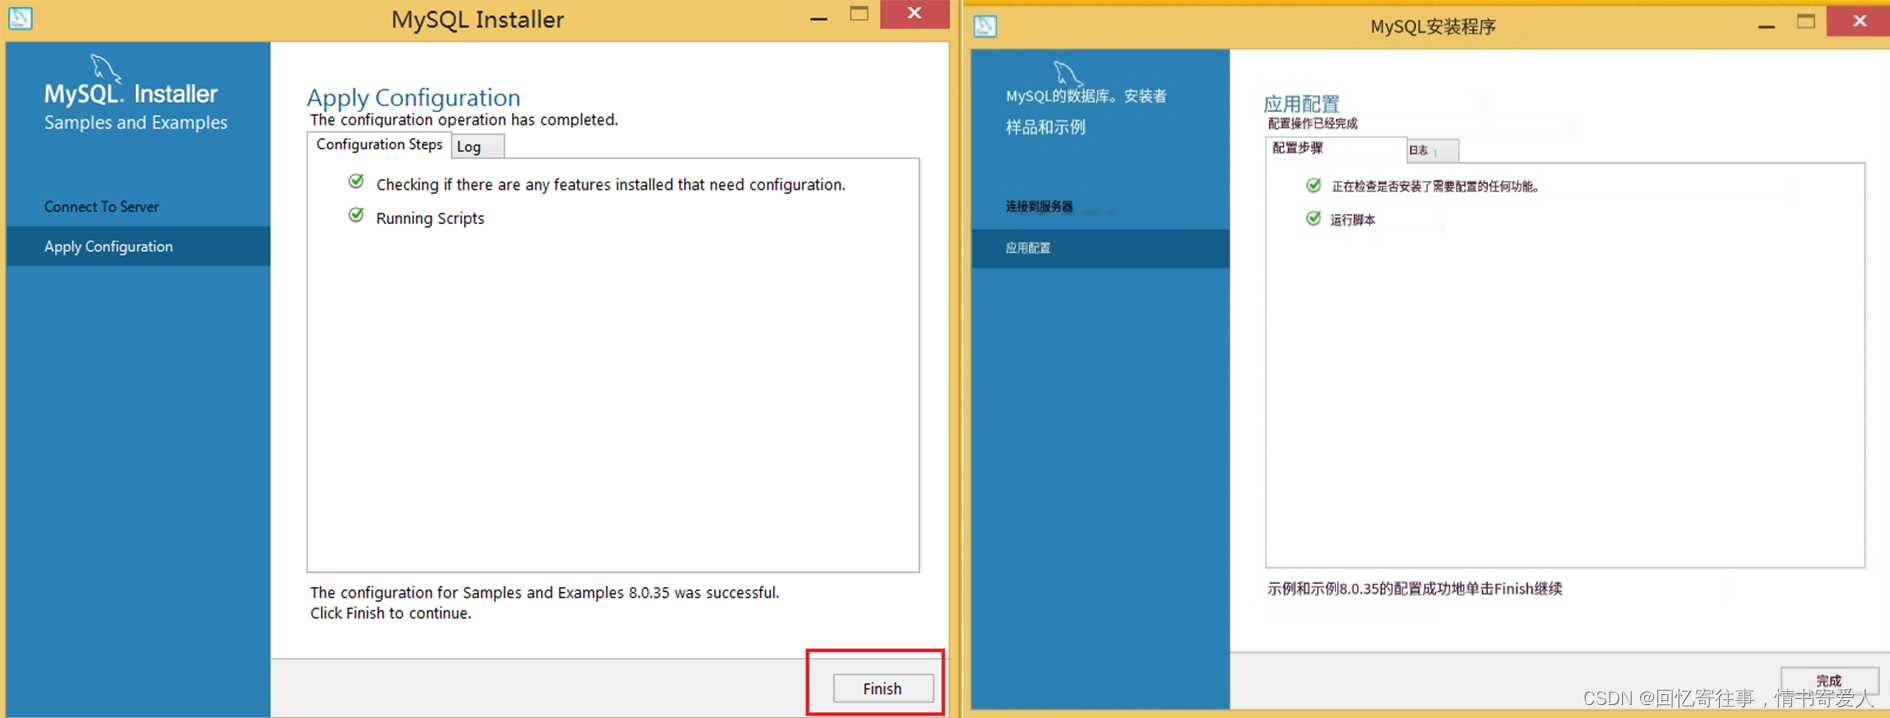
Task: Click the Finish button in MySQL Installer
Action: pos(883,688)
